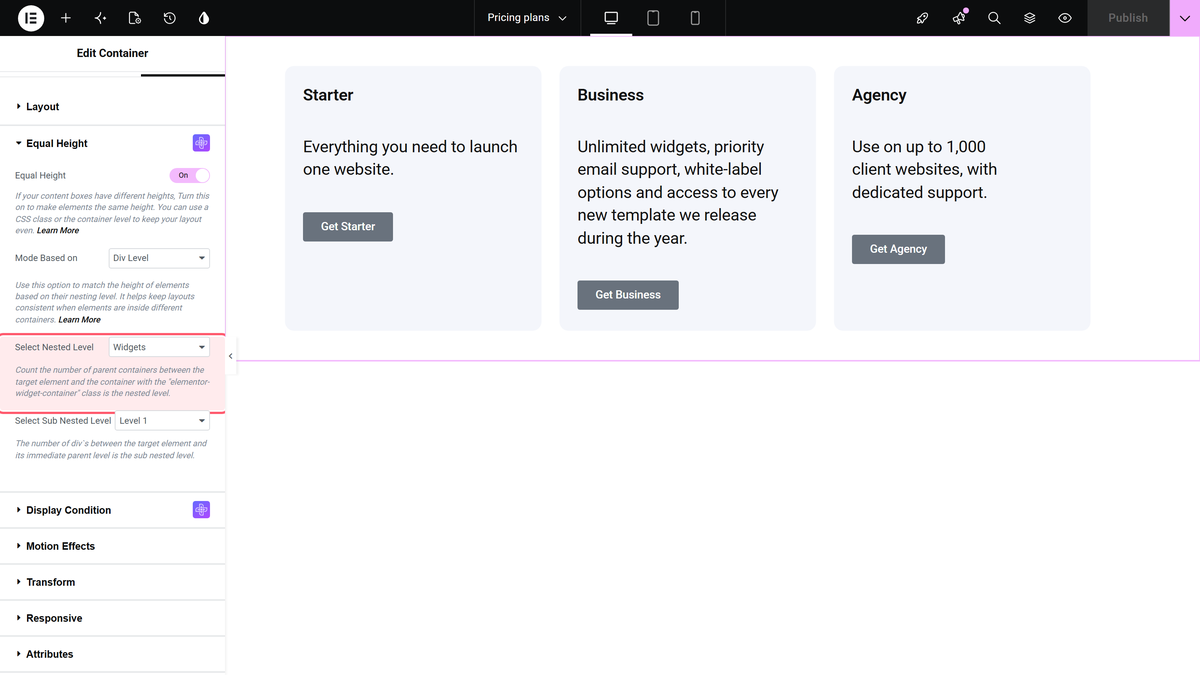The width and height of the screenshot is (1200, 675).
Task: Click the rocket launch icon
Action: [x=923, y=18]
